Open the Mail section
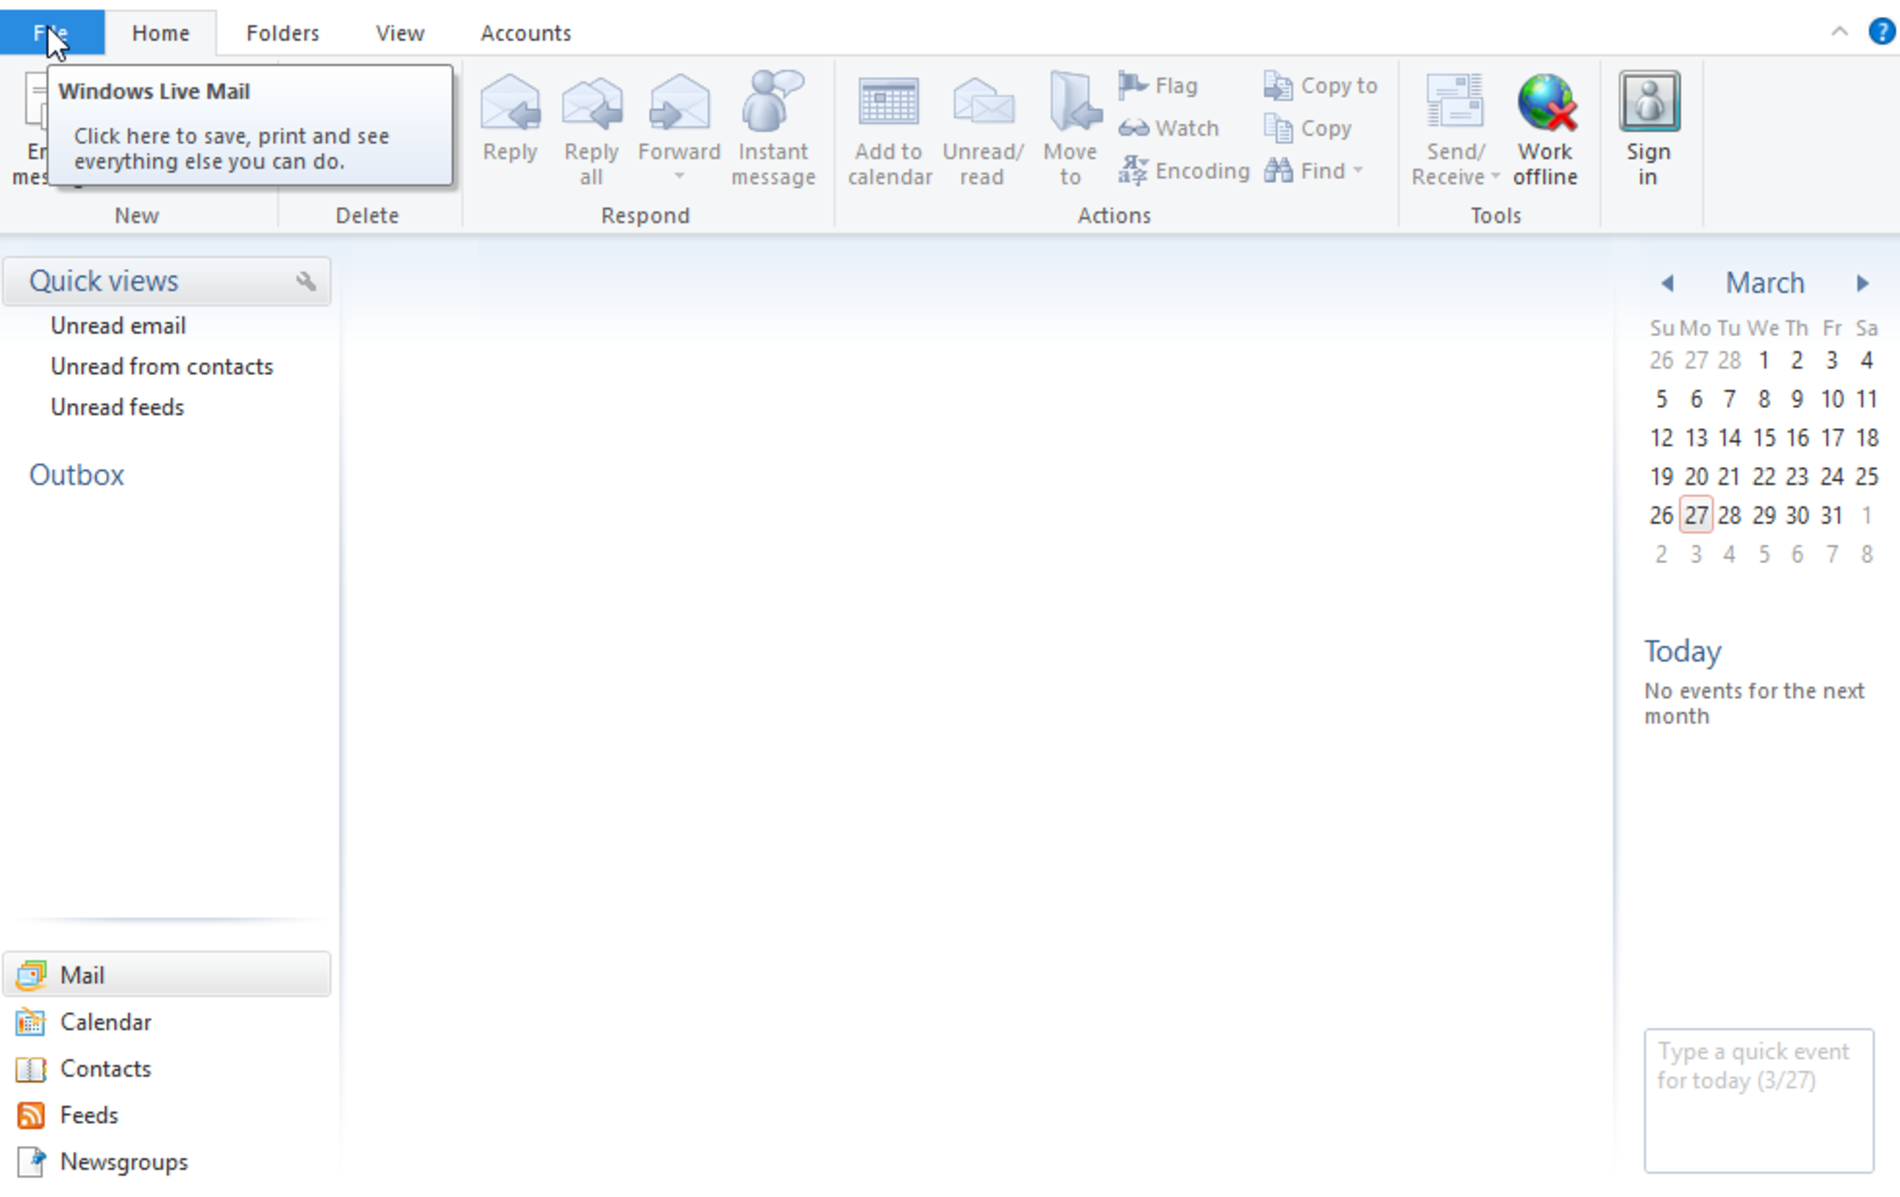The width and height of the screenshot is (1900, 1197). (167, 974)
